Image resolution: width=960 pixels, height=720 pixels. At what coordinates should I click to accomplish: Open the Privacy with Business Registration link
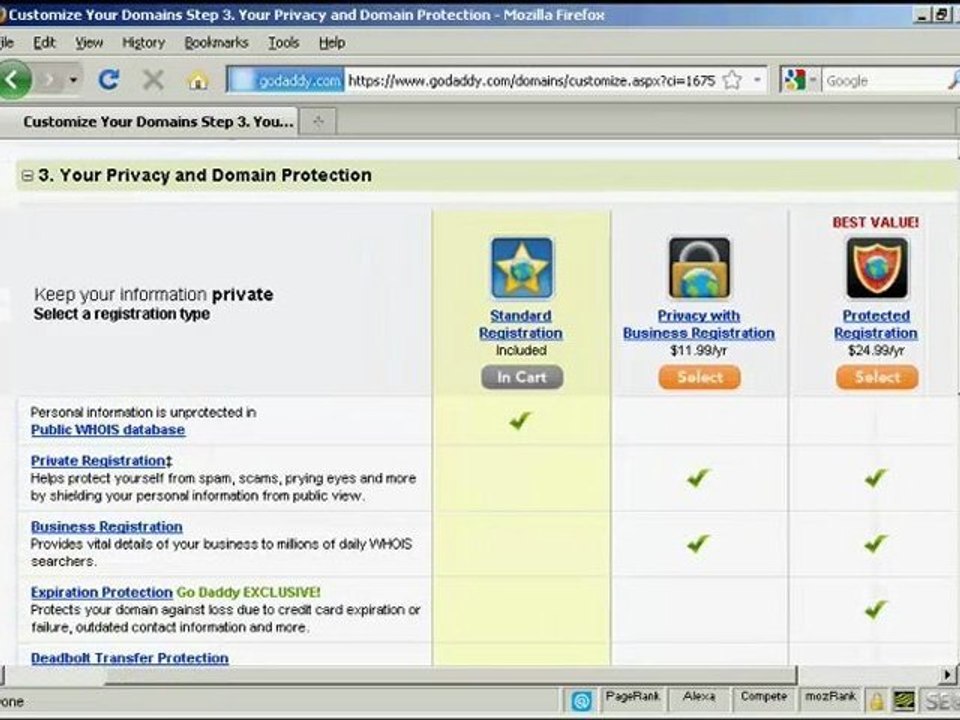699,324
